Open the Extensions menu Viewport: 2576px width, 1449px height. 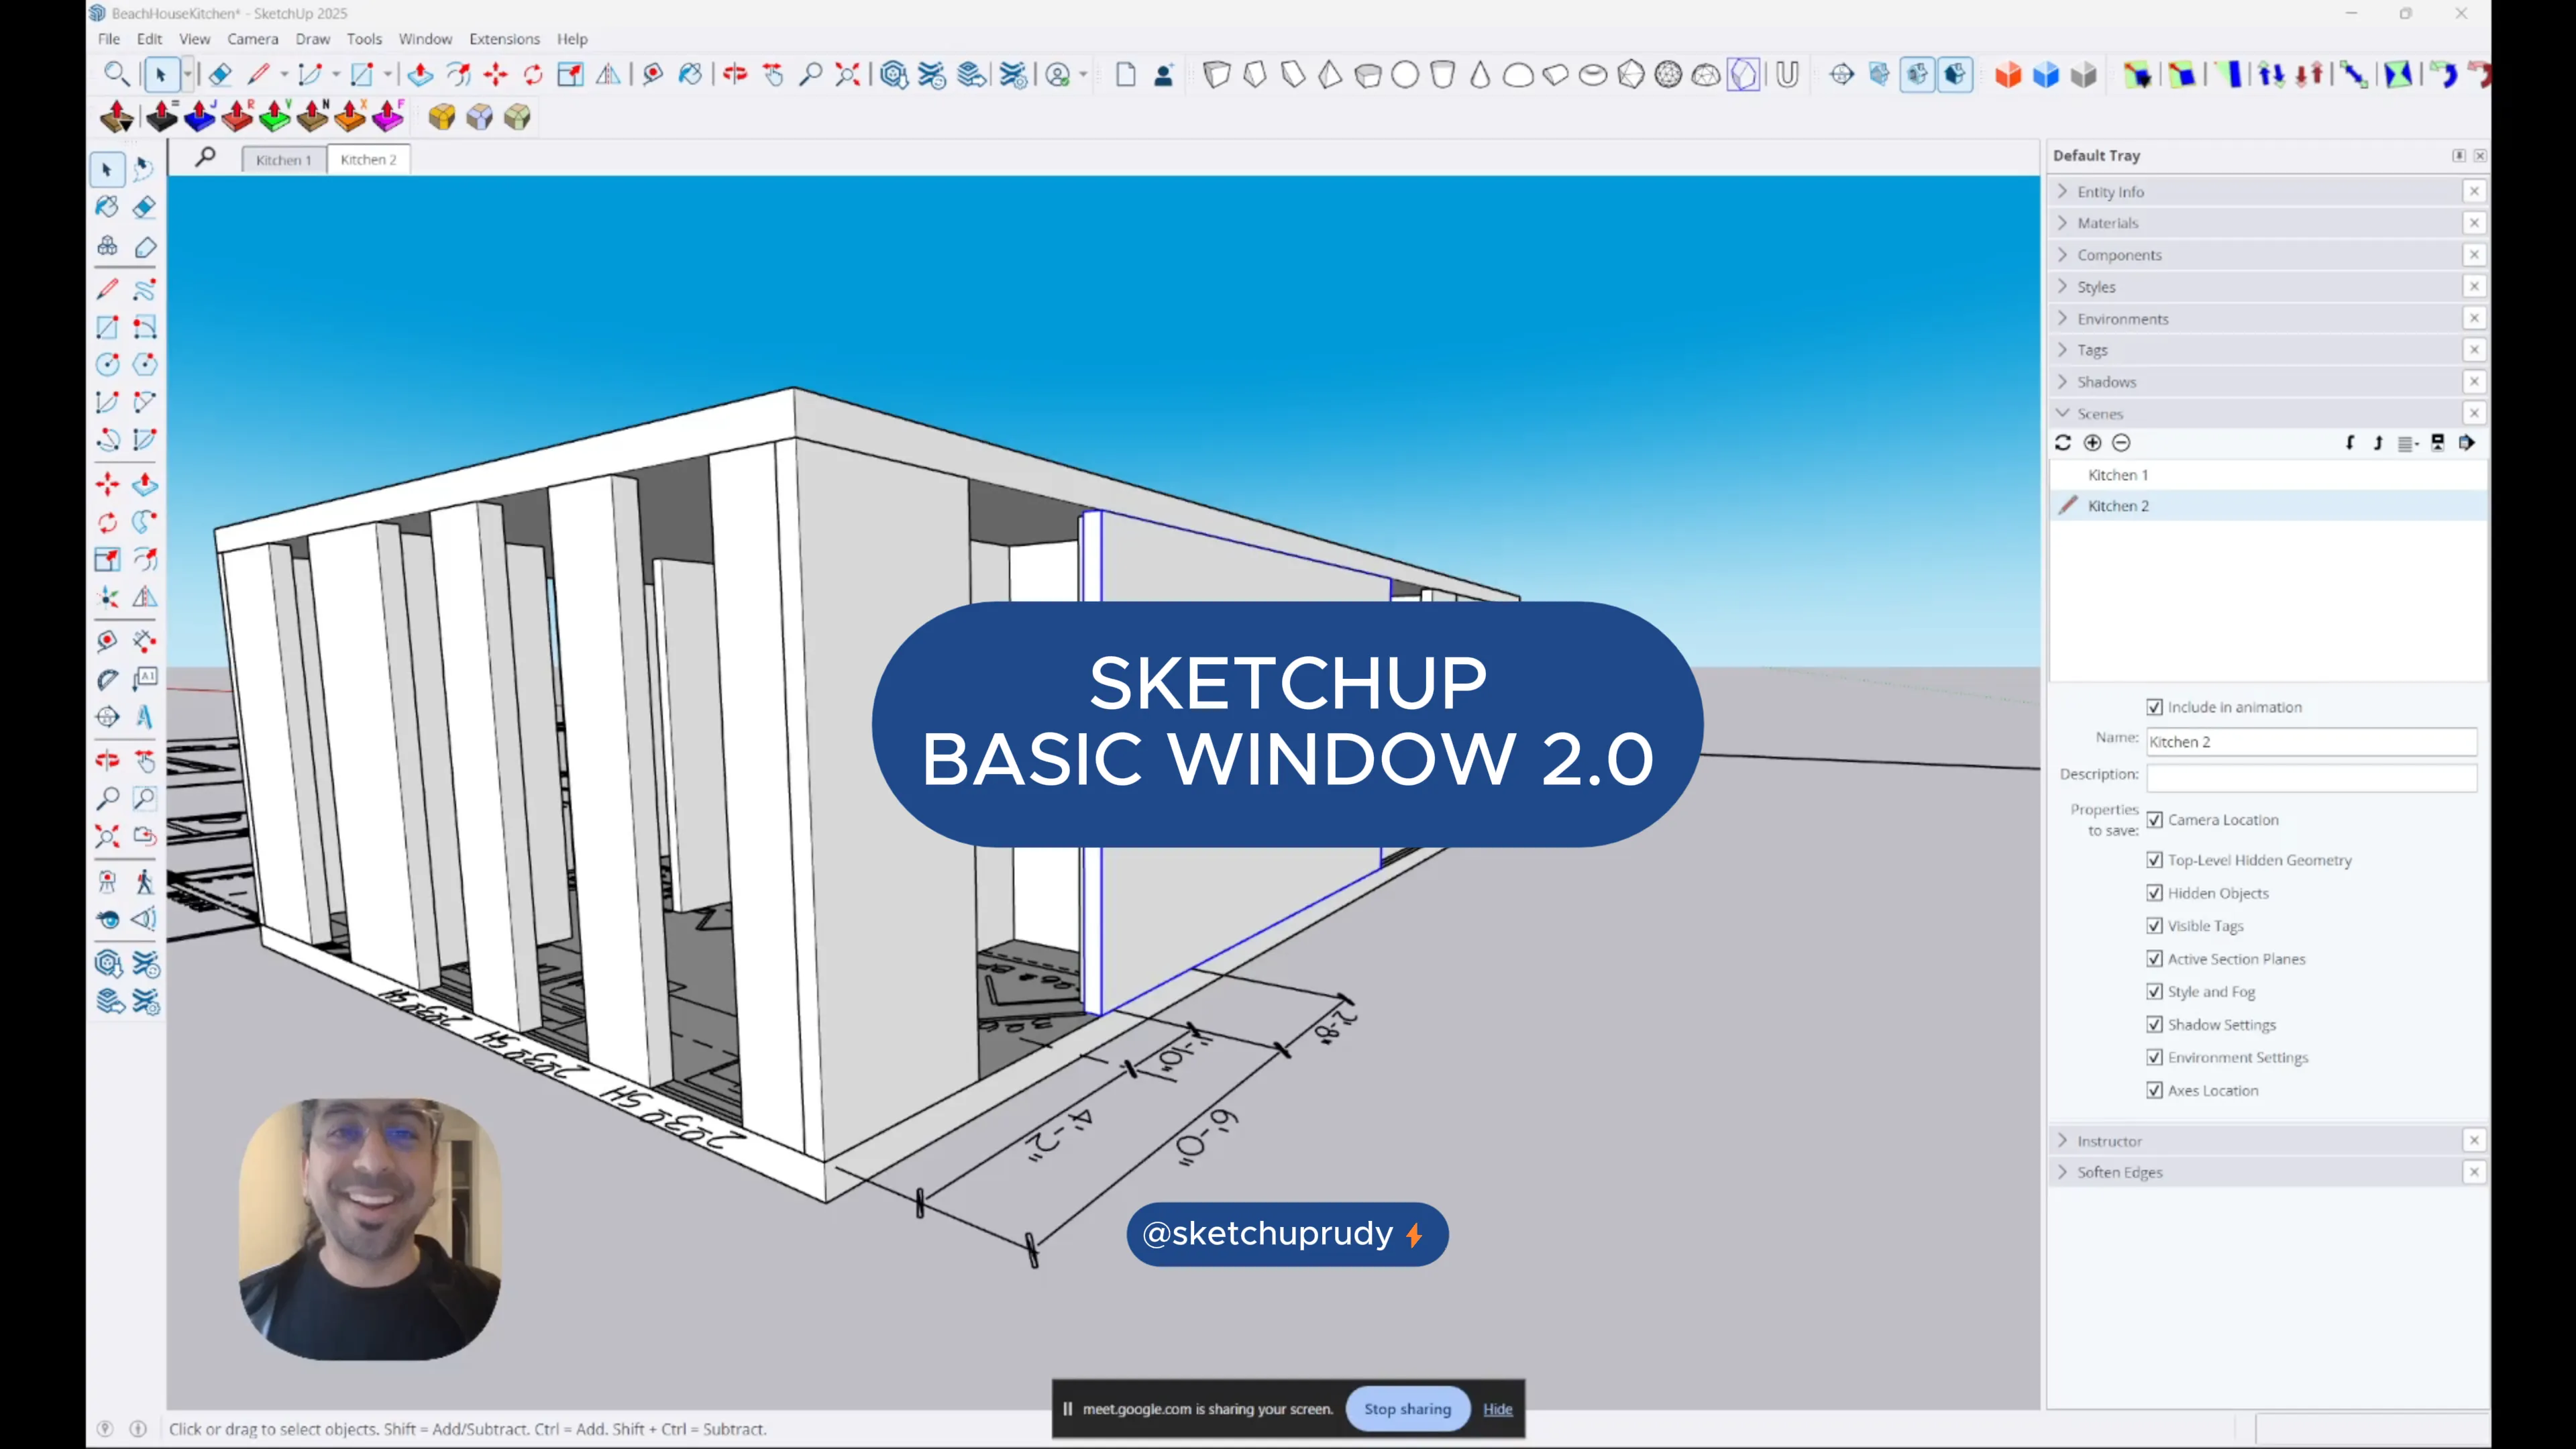pos(504,39)
